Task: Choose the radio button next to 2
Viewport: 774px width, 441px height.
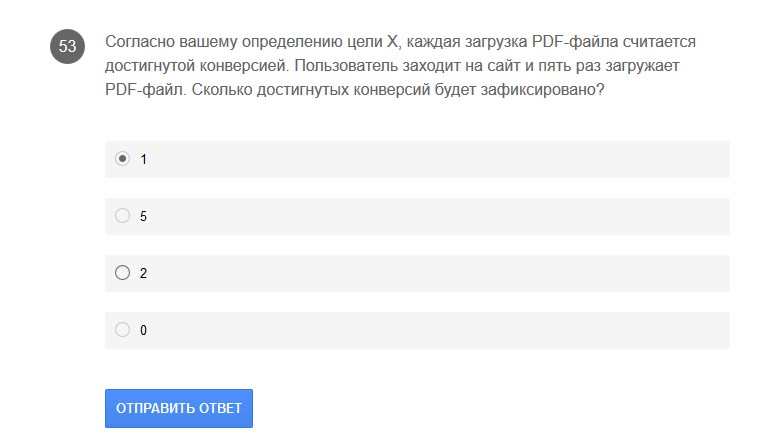Action: (122, 273)
